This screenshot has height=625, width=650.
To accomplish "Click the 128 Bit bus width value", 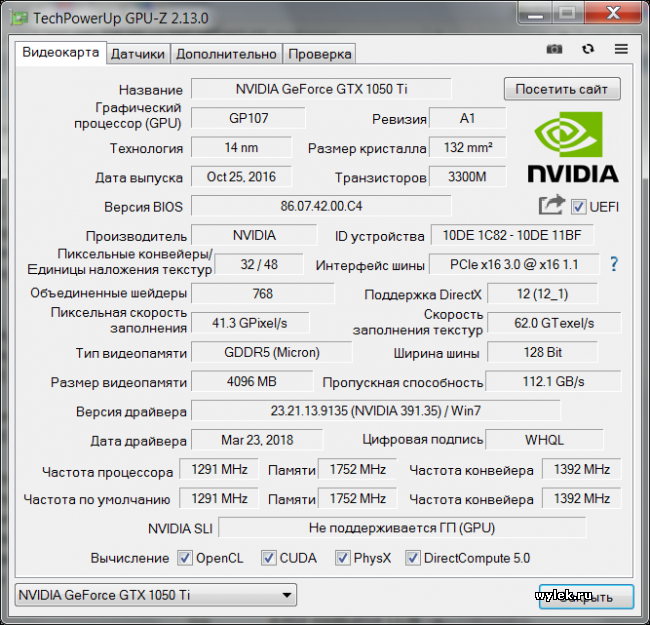I will (542, 352).
